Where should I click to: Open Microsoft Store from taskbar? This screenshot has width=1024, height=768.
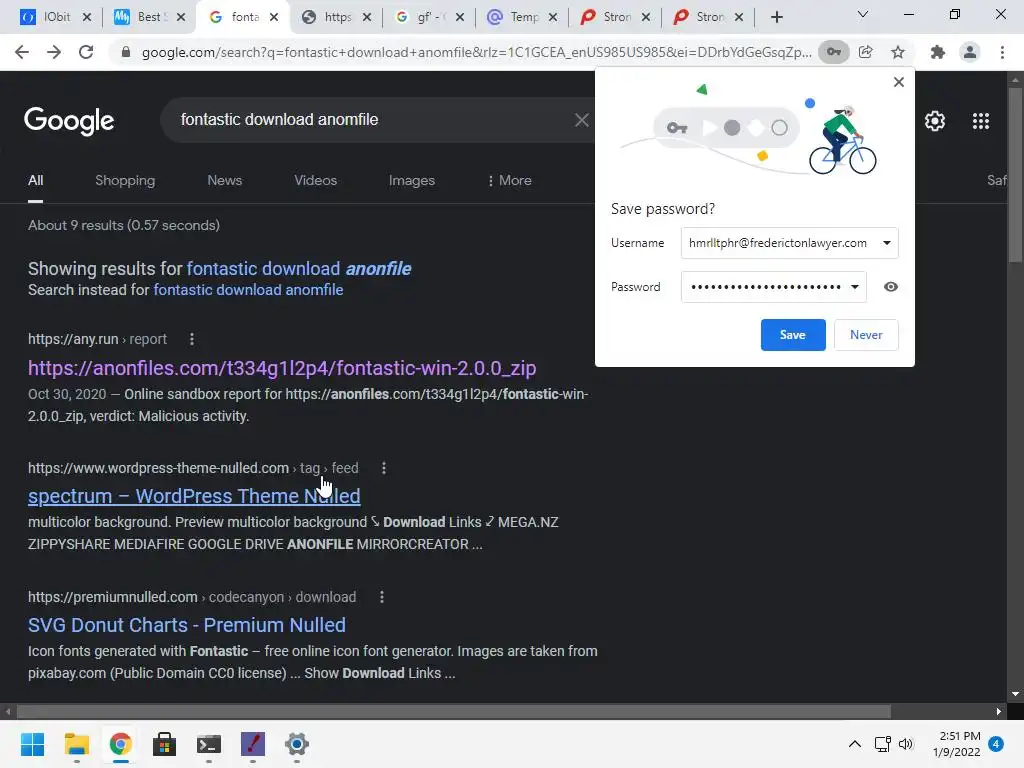[x=165, y=744]
